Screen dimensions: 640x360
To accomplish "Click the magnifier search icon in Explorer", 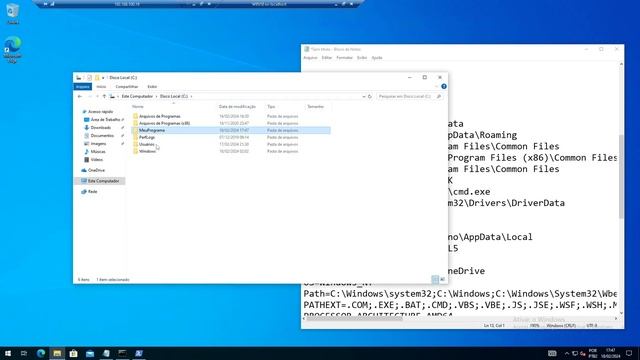I will pyautogui.click(x=439, y=96).
